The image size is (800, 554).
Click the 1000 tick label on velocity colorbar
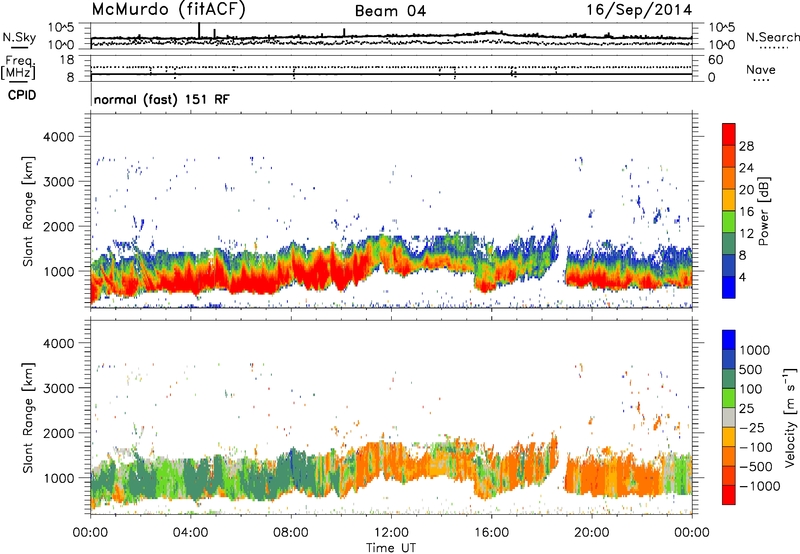pos(755,350)
